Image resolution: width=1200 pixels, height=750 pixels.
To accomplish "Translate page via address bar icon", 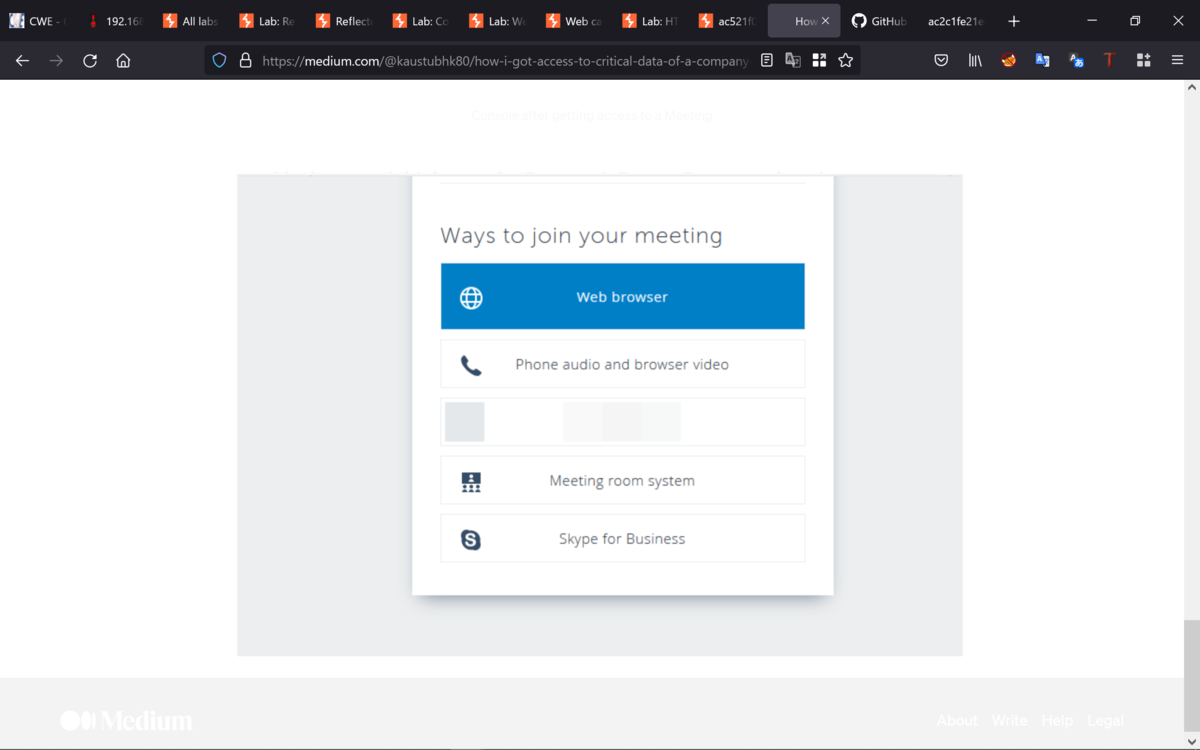I will pos(793,60).
